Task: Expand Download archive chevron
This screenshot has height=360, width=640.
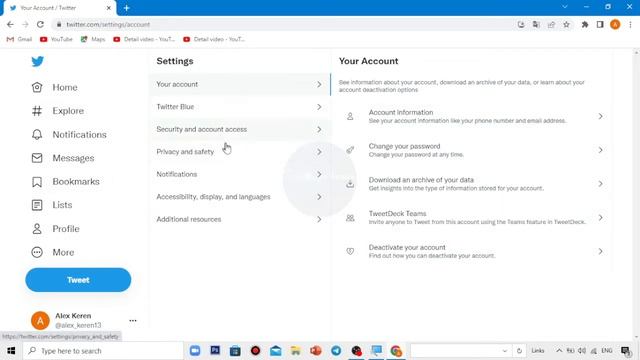Action: pos(600,184)
